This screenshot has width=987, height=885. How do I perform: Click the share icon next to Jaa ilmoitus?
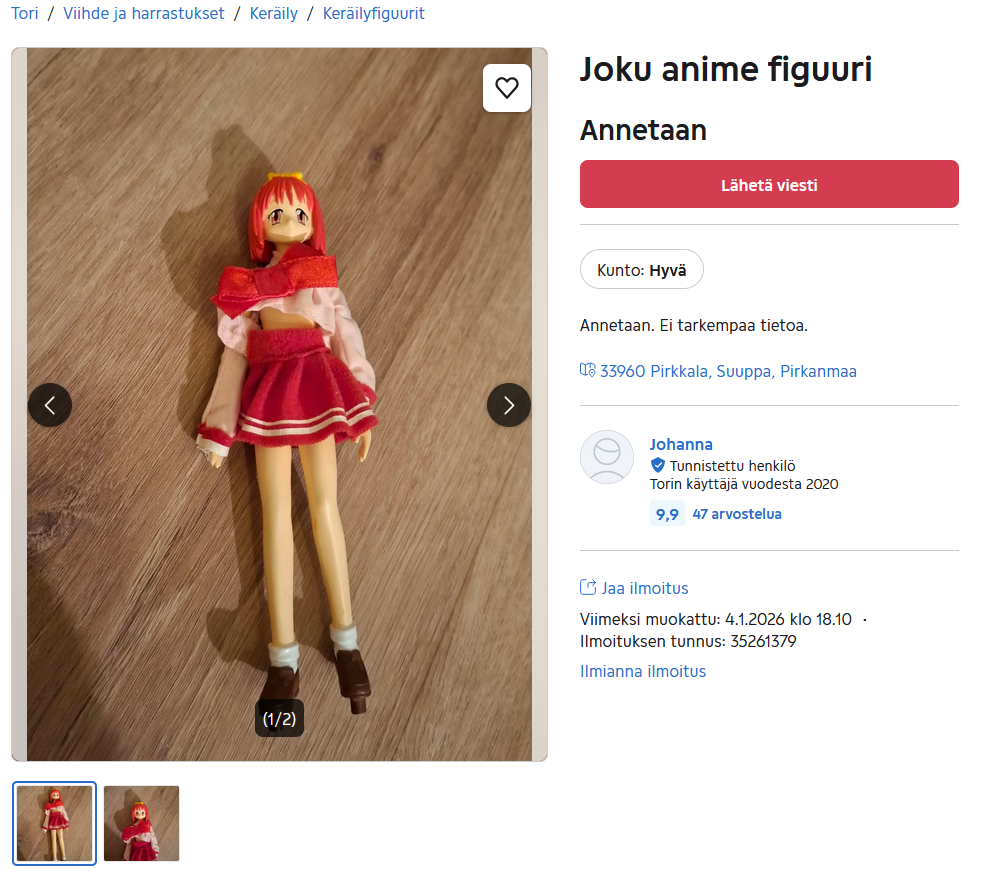(588, 587)
